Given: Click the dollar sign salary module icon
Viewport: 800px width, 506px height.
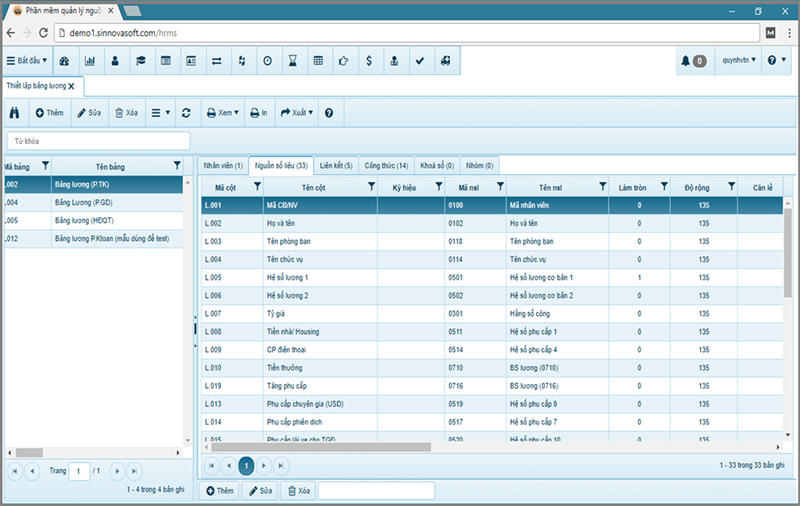Looking at the screenshot, I should (x=369, y=61).
